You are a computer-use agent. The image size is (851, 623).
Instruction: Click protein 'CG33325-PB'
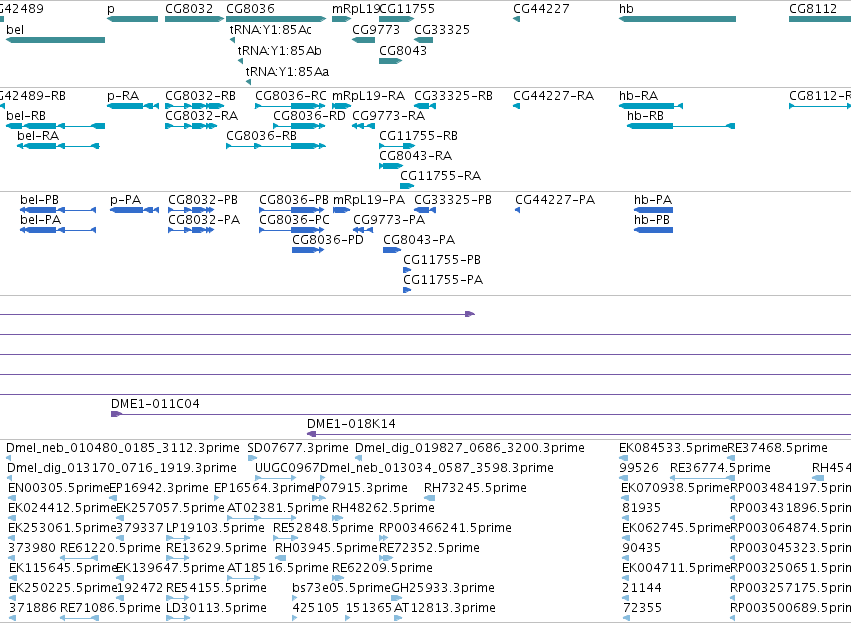(453, 200)
